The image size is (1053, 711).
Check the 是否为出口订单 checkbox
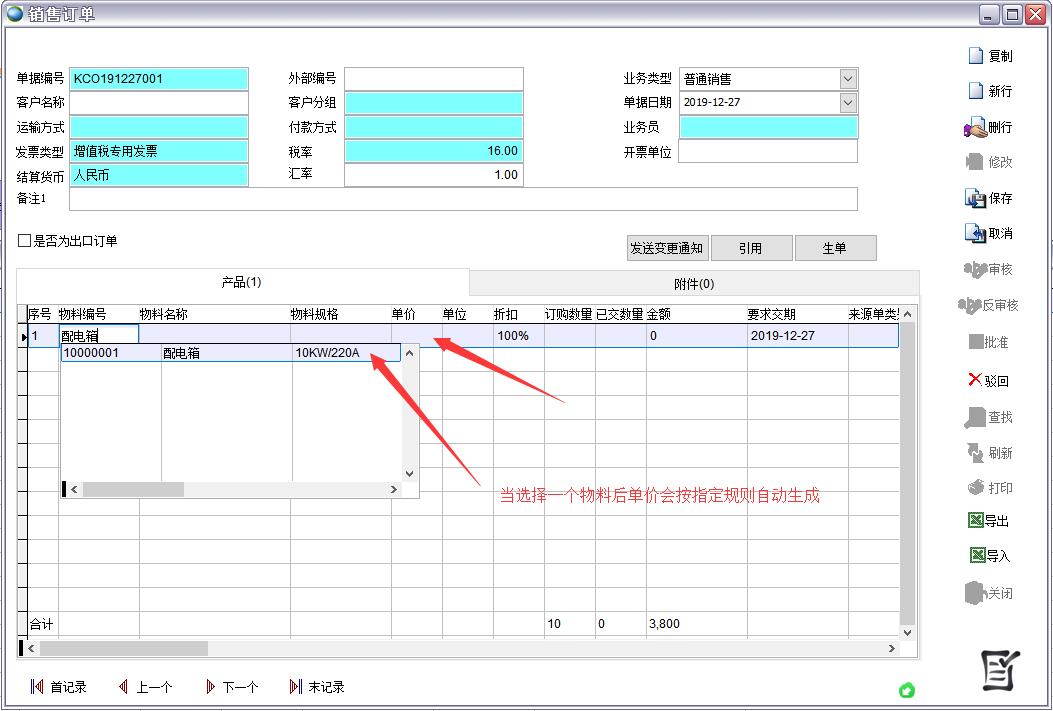pos(25,241)
